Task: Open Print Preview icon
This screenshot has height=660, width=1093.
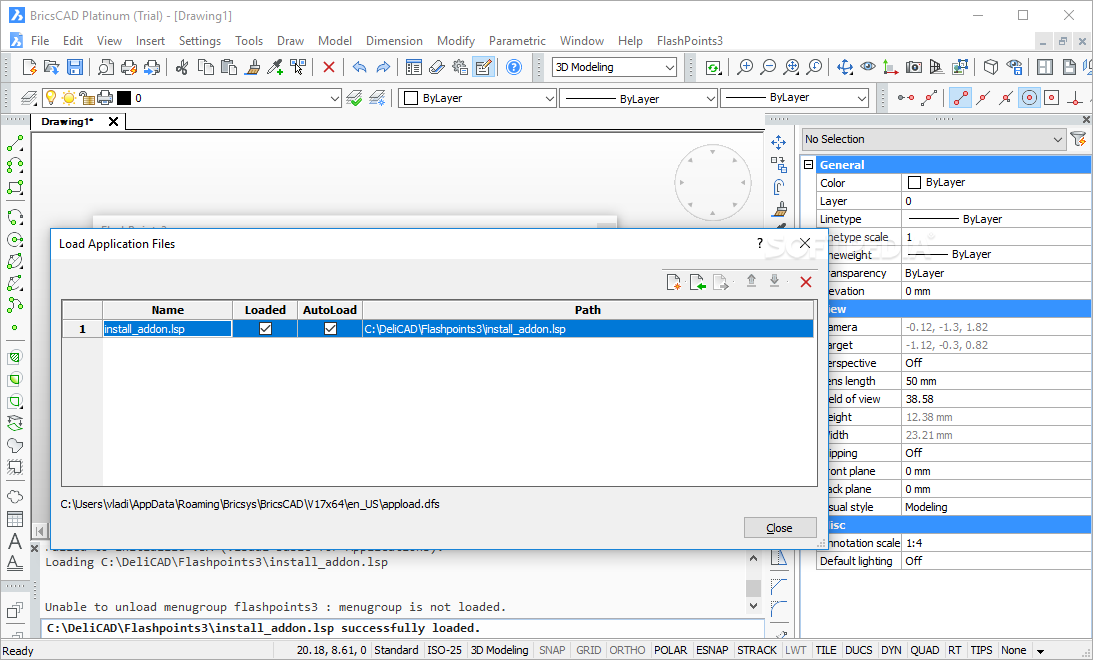Action: (105, 67)
